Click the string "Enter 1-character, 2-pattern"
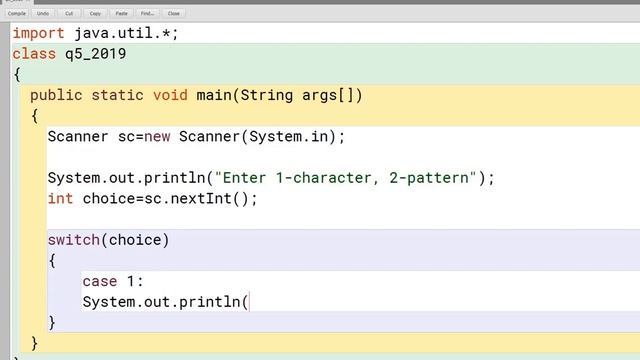This screenshot has width=640, height=360. point(345,178)
